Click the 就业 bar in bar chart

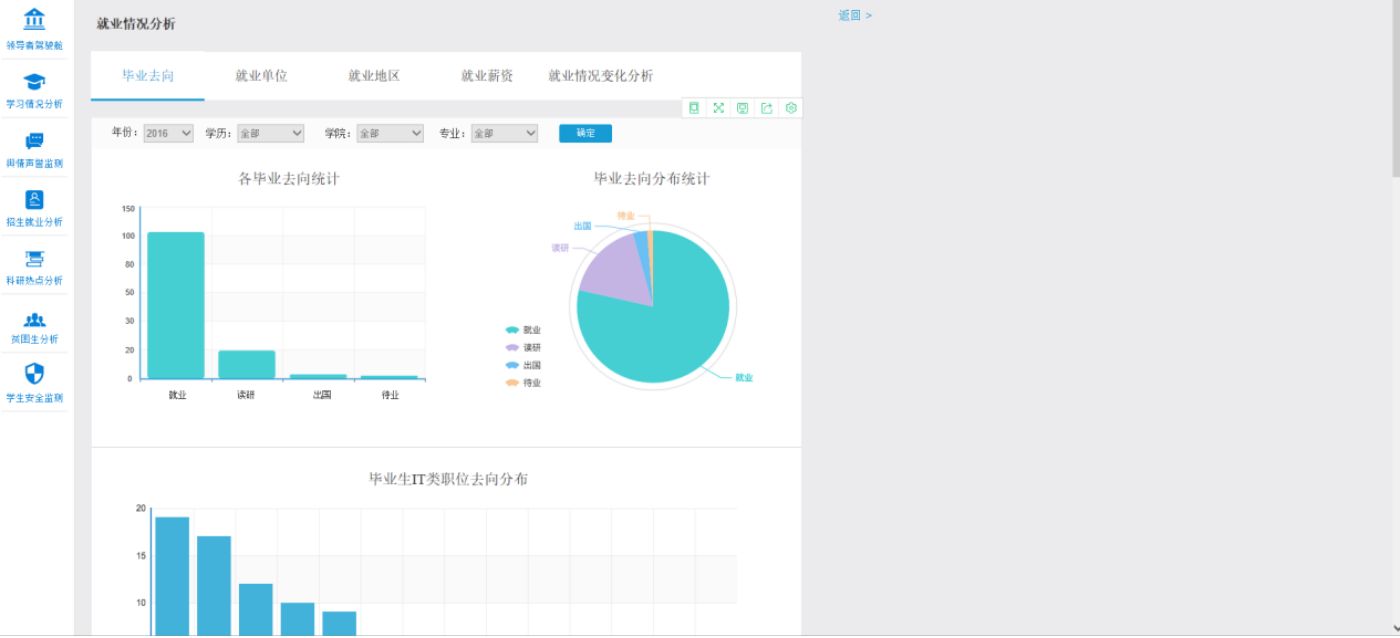tap(176, 305)
